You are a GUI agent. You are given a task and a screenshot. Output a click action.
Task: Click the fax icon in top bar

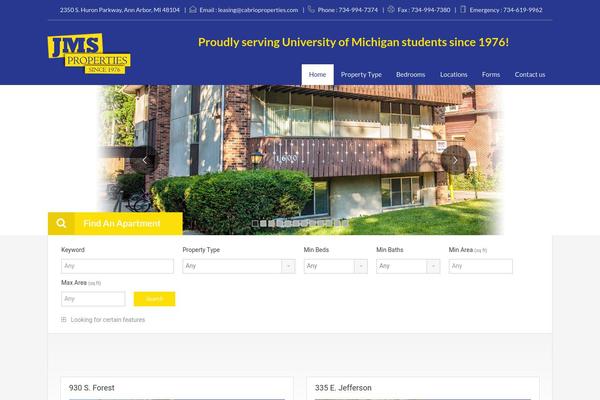click(x=391, y=10)
